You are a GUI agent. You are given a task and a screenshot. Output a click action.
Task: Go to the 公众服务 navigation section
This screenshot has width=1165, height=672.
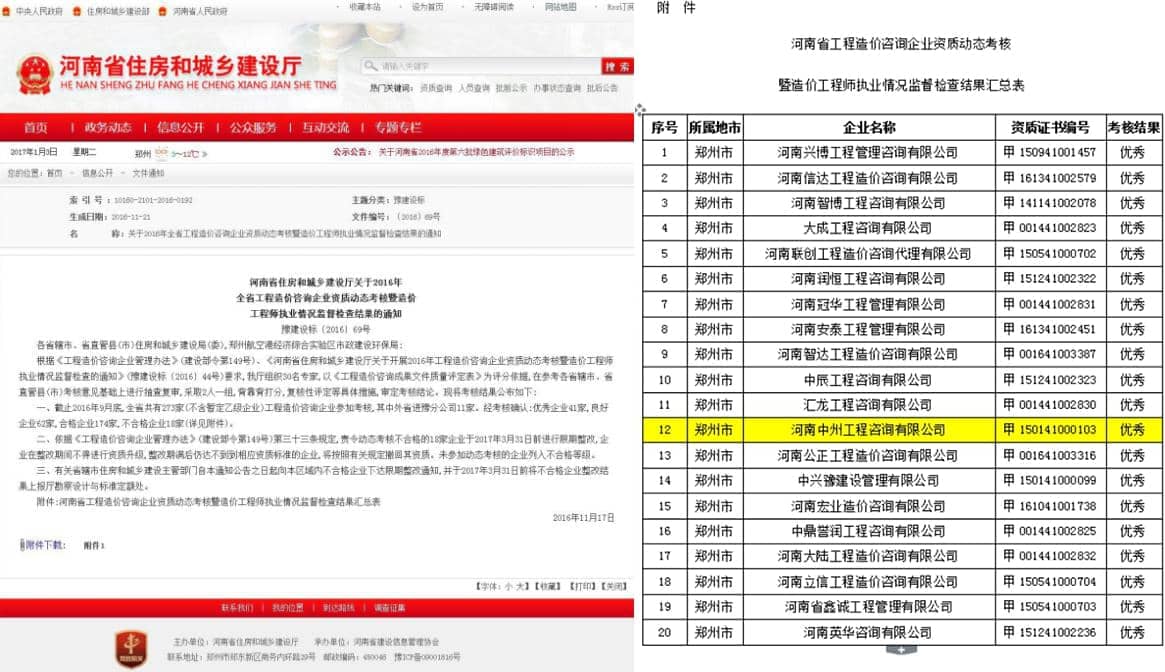[x=253, y=127]
